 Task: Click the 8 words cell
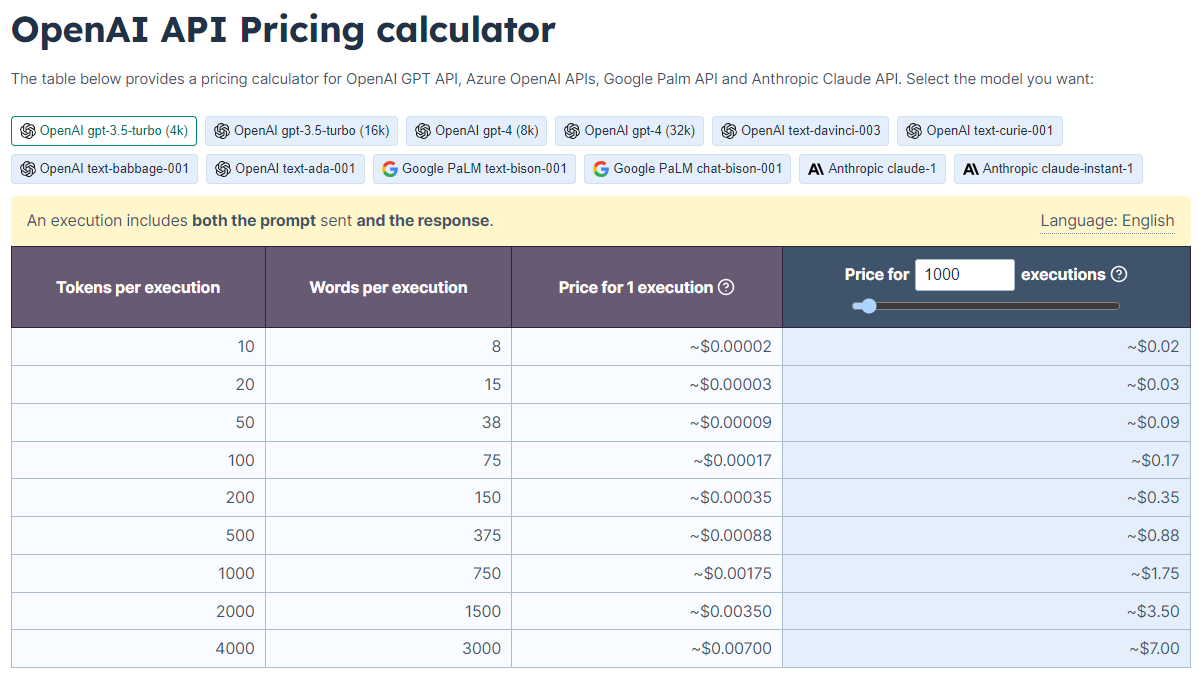[x=388, y=346]
